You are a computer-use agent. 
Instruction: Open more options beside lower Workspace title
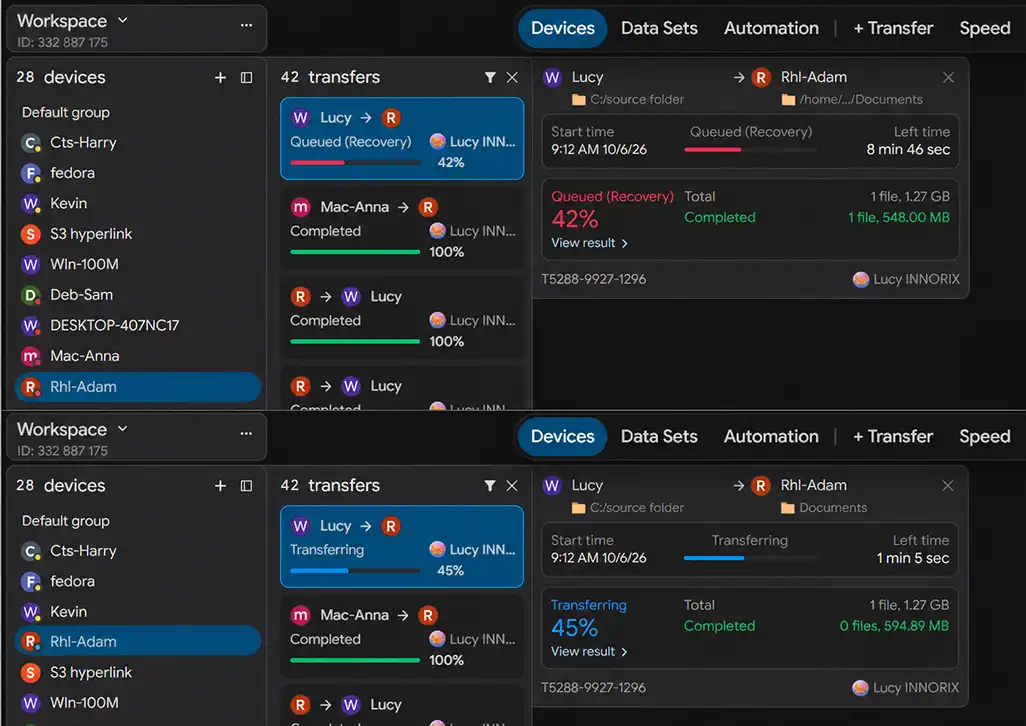tap(246, 433)
